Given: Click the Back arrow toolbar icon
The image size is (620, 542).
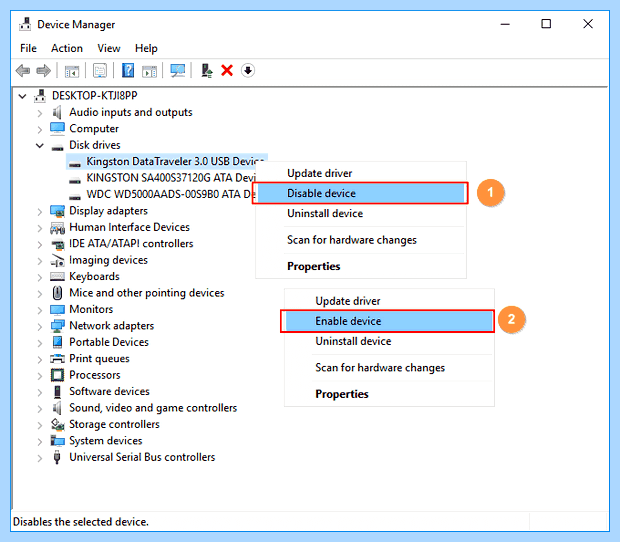Looking at the screenshot, I should click(x=23, y=71).
